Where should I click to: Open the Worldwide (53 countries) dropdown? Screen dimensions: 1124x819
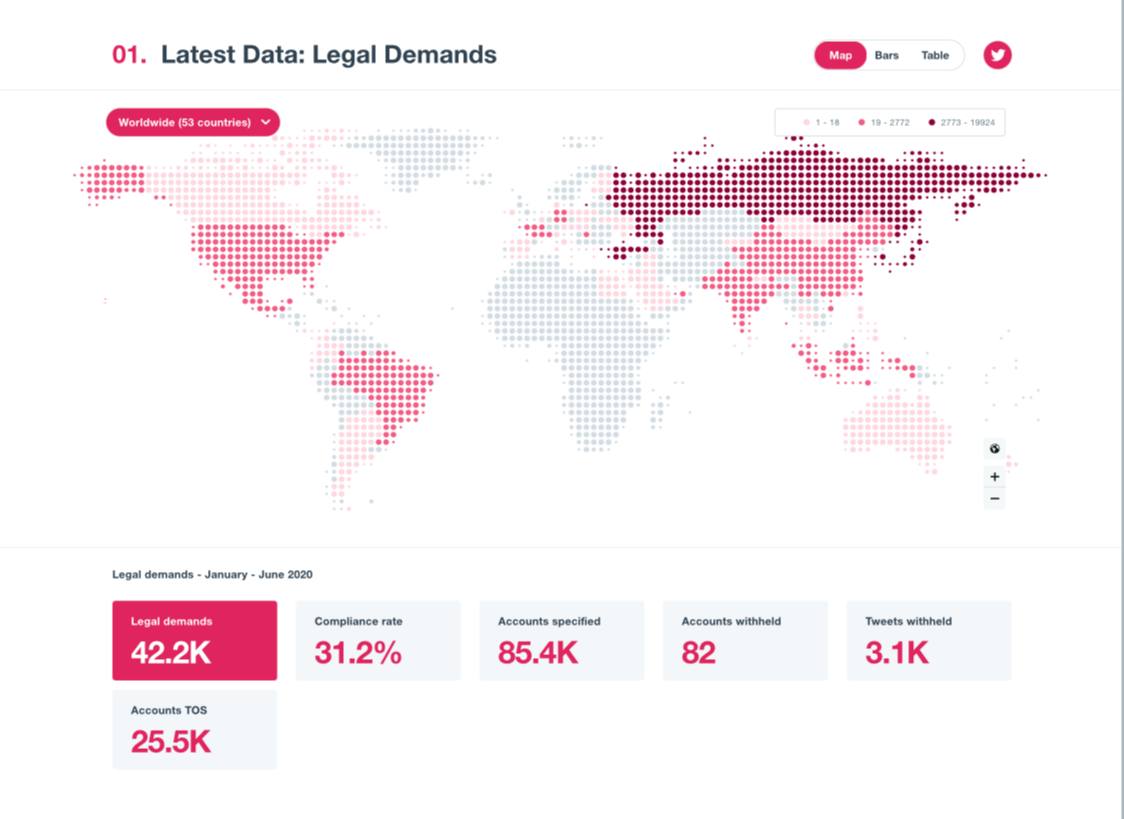pos(185,122)
